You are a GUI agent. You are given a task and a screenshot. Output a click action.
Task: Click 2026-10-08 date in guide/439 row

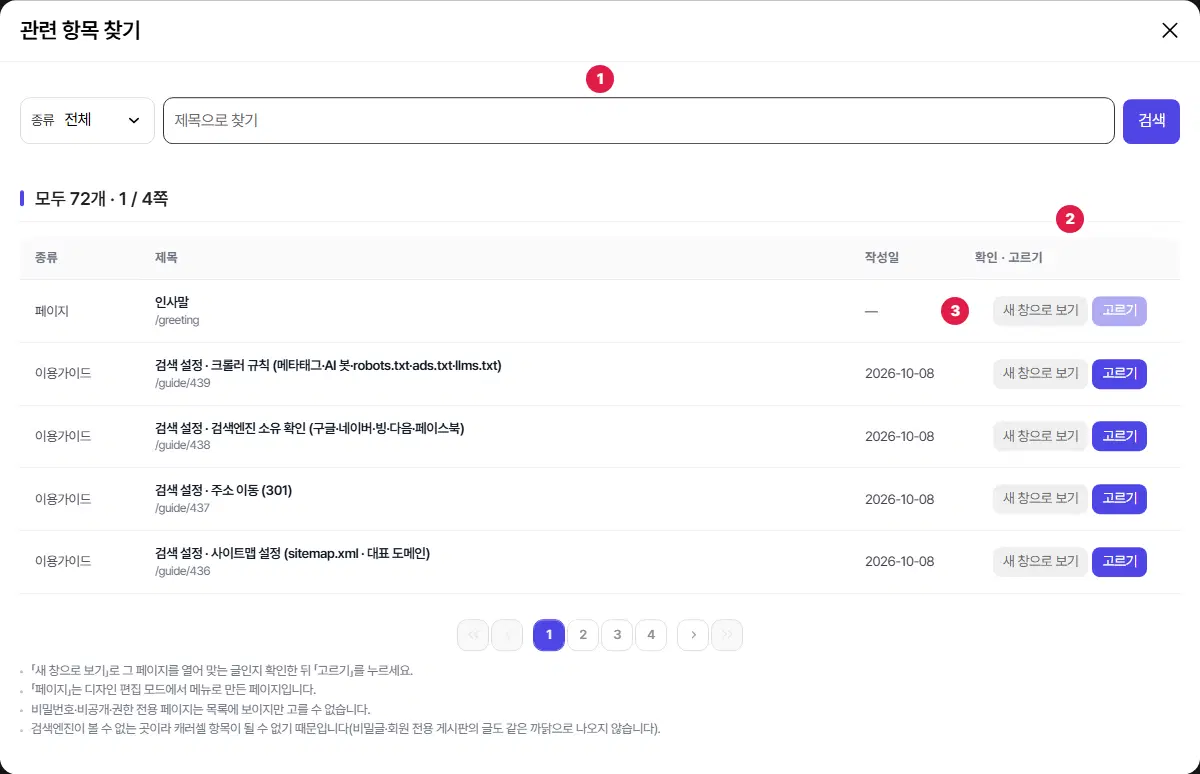(899, 374)
